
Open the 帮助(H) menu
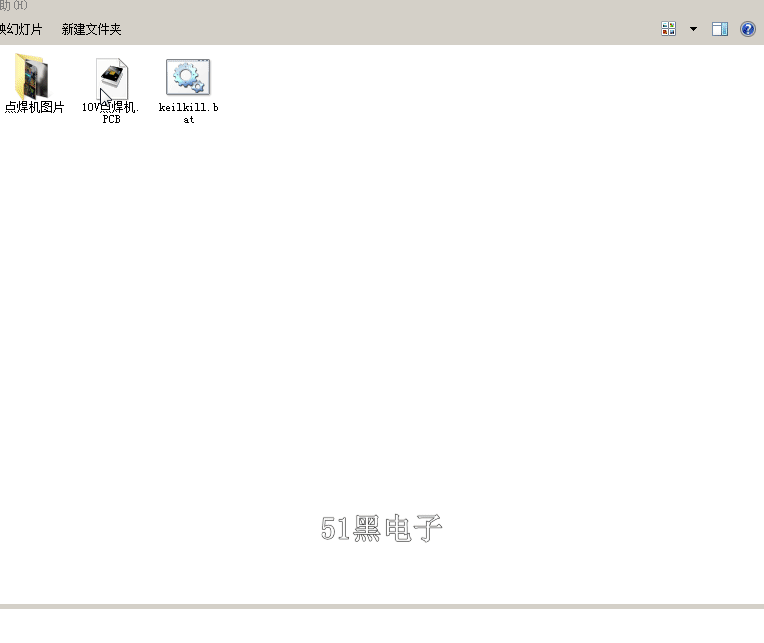[14, 5]
